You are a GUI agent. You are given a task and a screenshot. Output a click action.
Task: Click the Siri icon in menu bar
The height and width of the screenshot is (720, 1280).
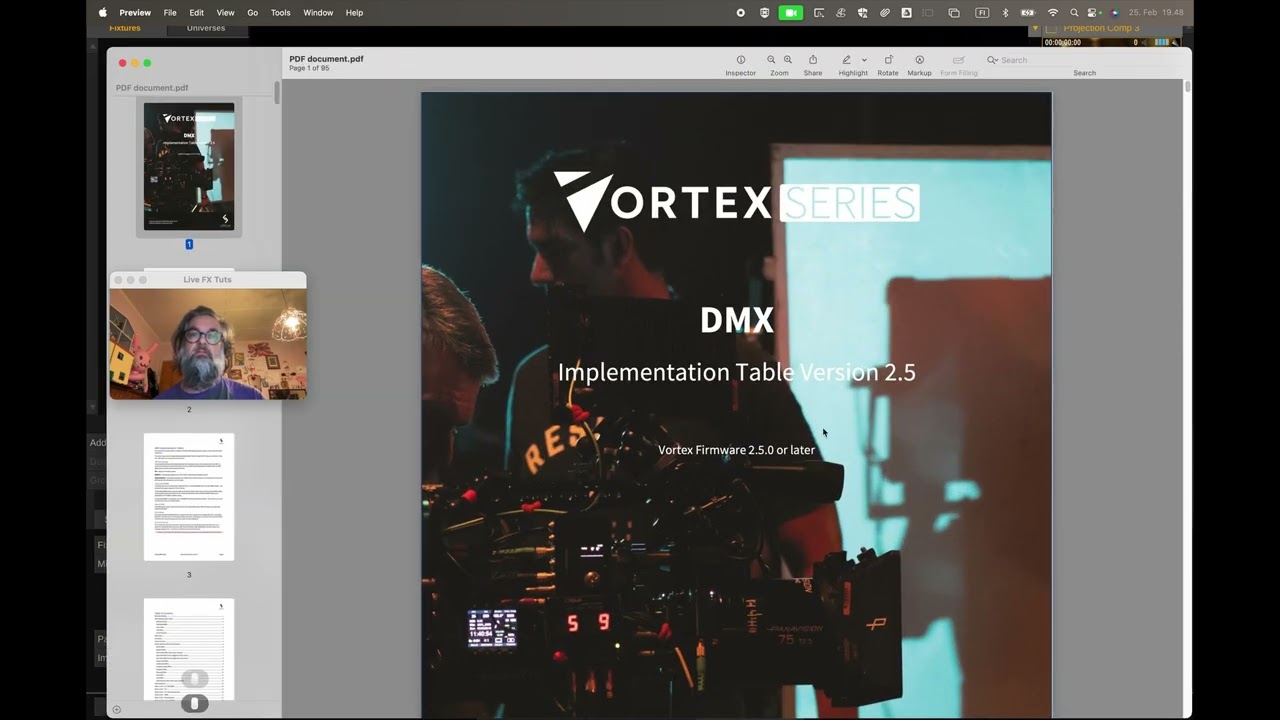[x=1115, y=13]
